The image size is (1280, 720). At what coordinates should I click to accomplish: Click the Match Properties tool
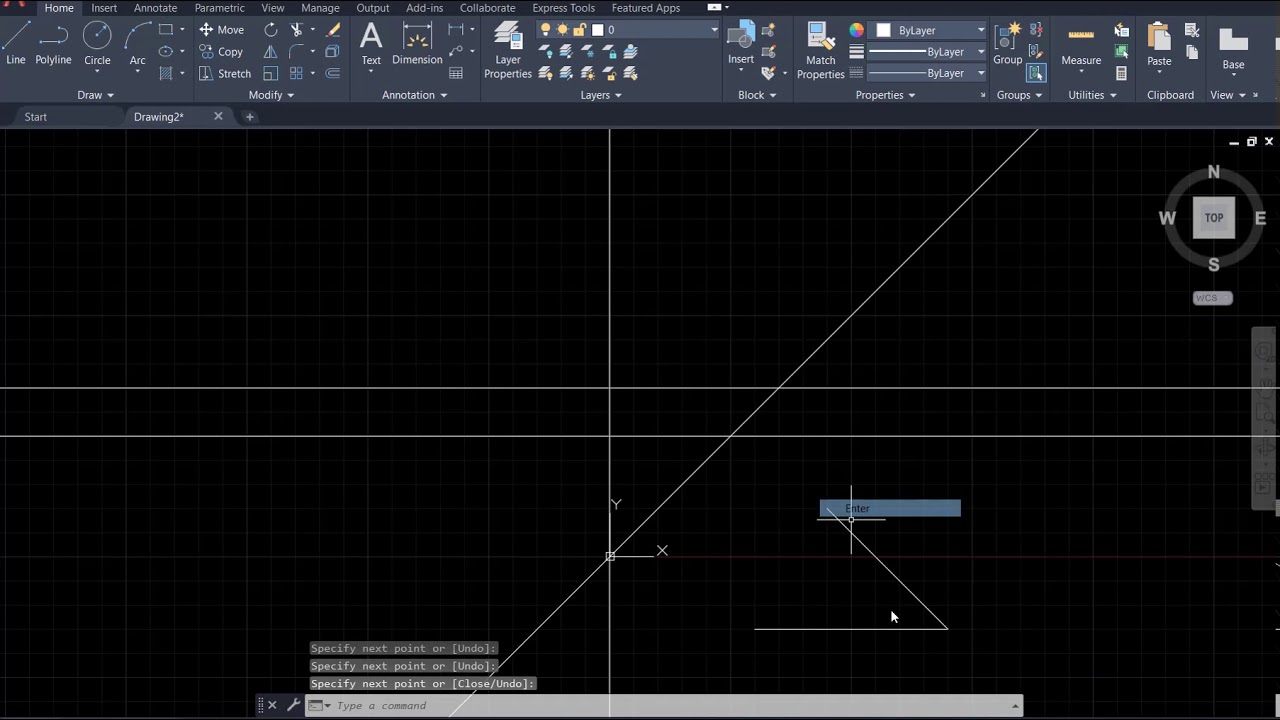tap(821, 50)
